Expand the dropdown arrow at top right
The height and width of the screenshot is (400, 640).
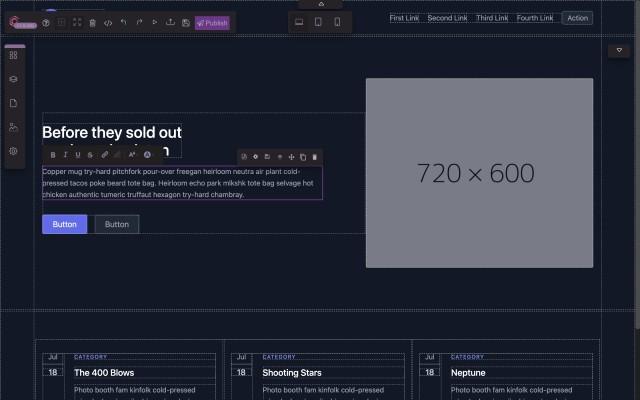[619, 49]
